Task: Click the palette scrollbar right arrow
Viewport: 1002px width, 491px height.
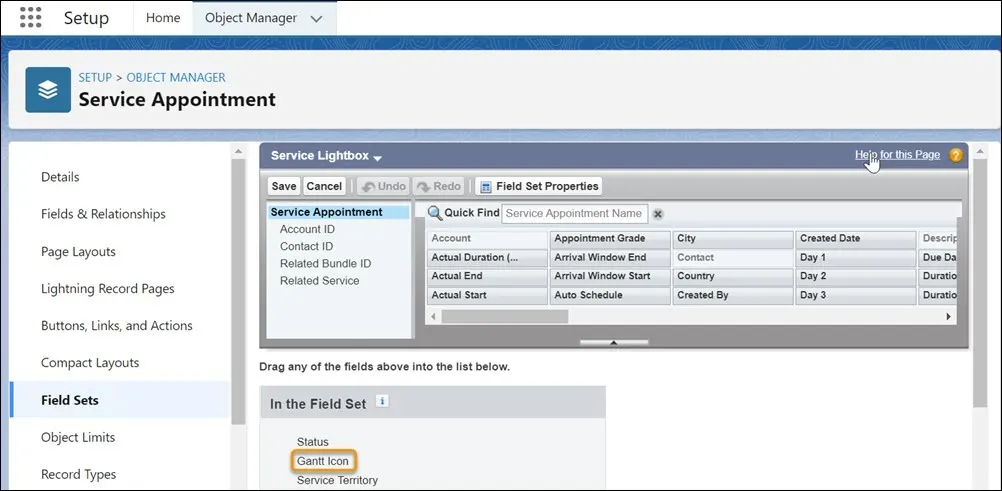Action: tap(948, 316)
